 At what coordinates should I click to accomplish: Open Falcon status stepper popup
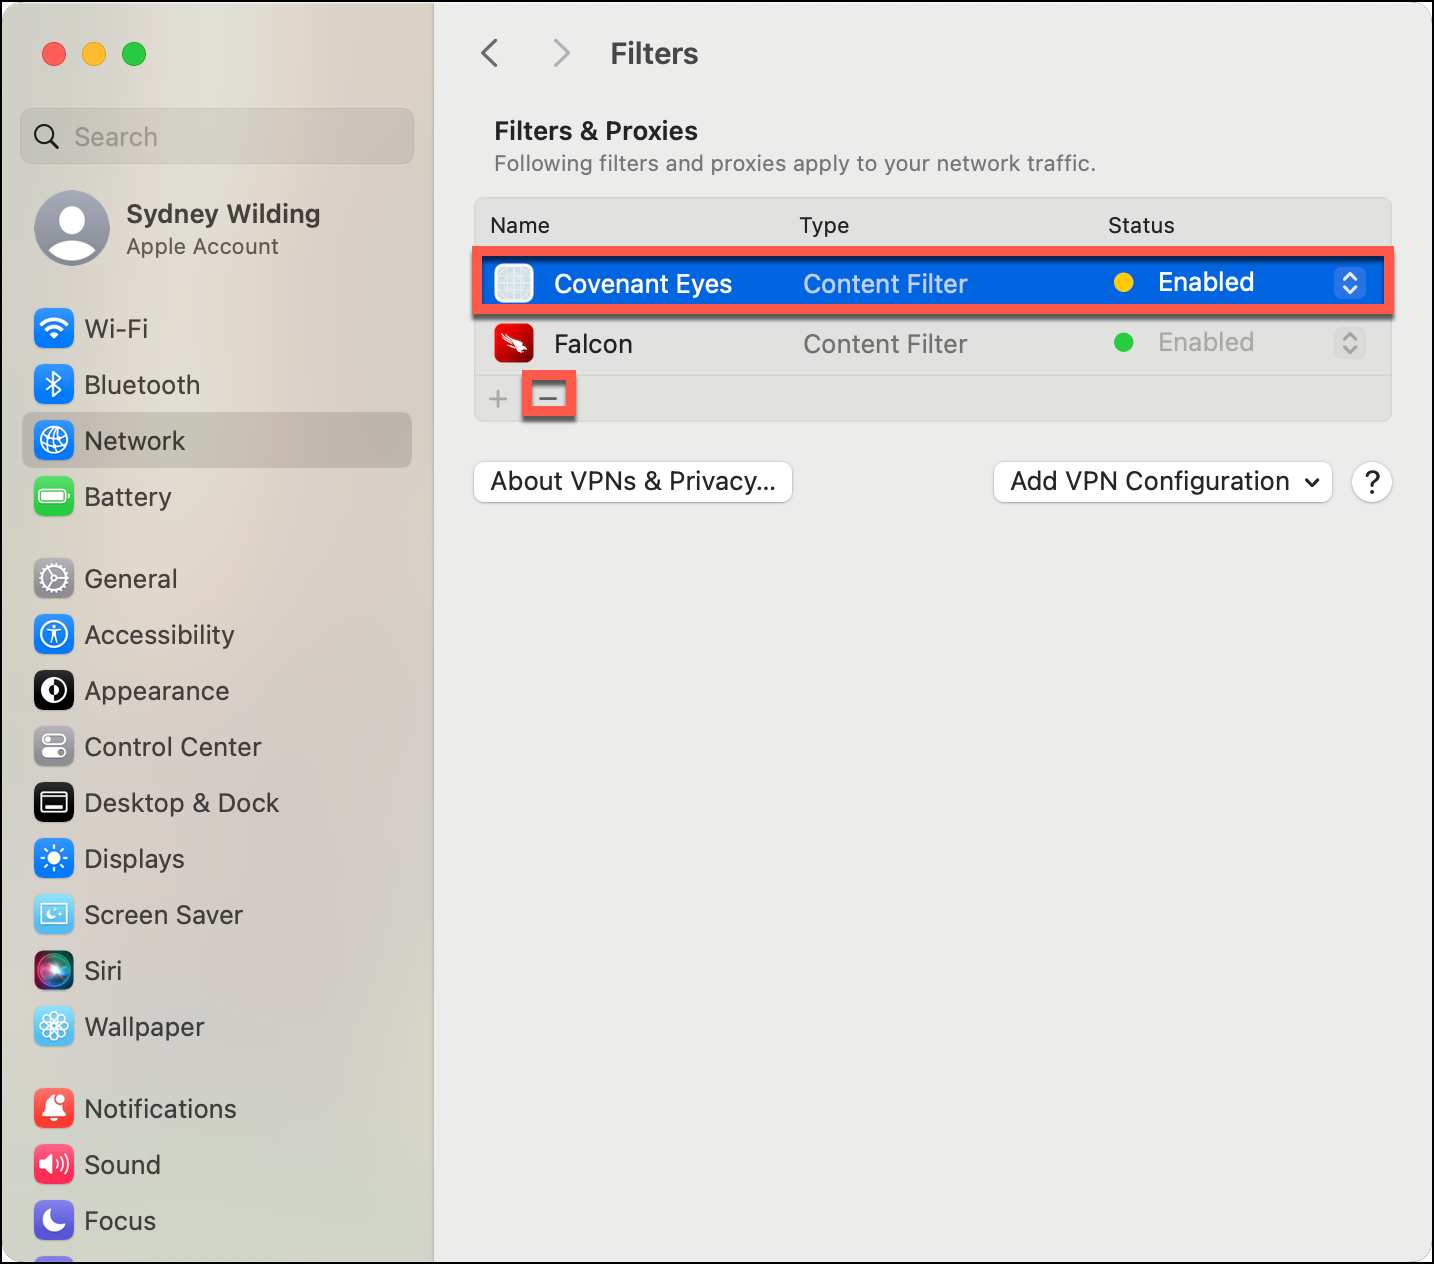point(1350,343)
